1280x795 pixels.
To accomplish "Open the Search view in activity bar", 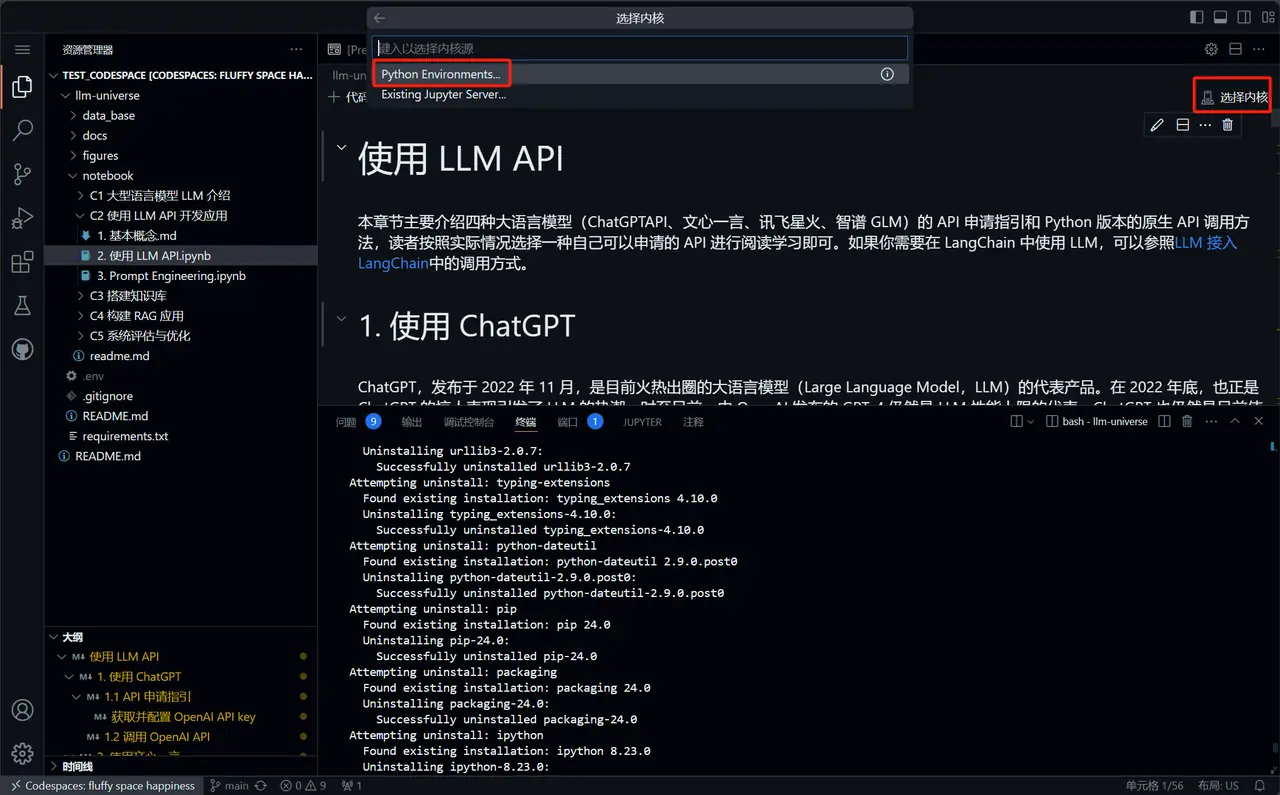I will tap(22, 131).
